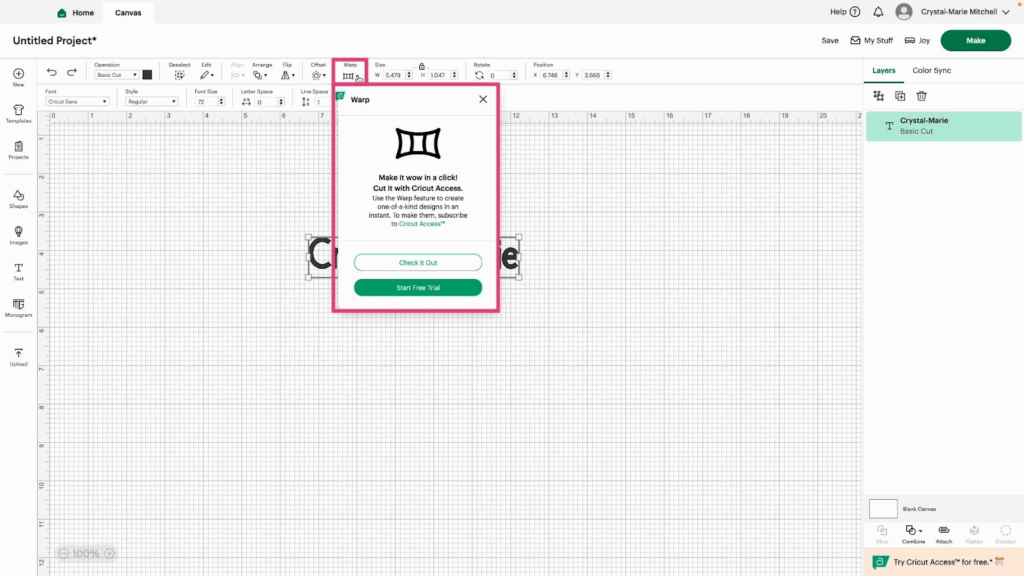The width and height of the screenshot is (1024, 576).
Task: Click the Letter Space input field
Action: click(x=265, y=102)
